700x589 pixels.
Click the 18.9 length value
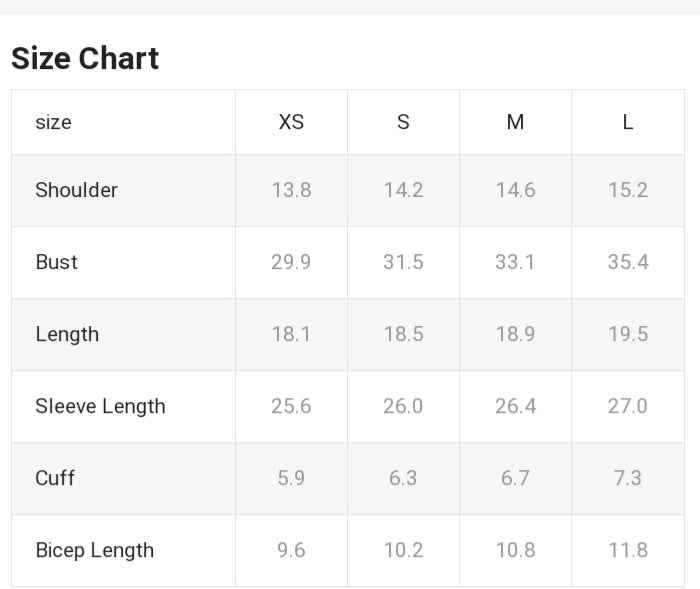(x=515, y=334)
